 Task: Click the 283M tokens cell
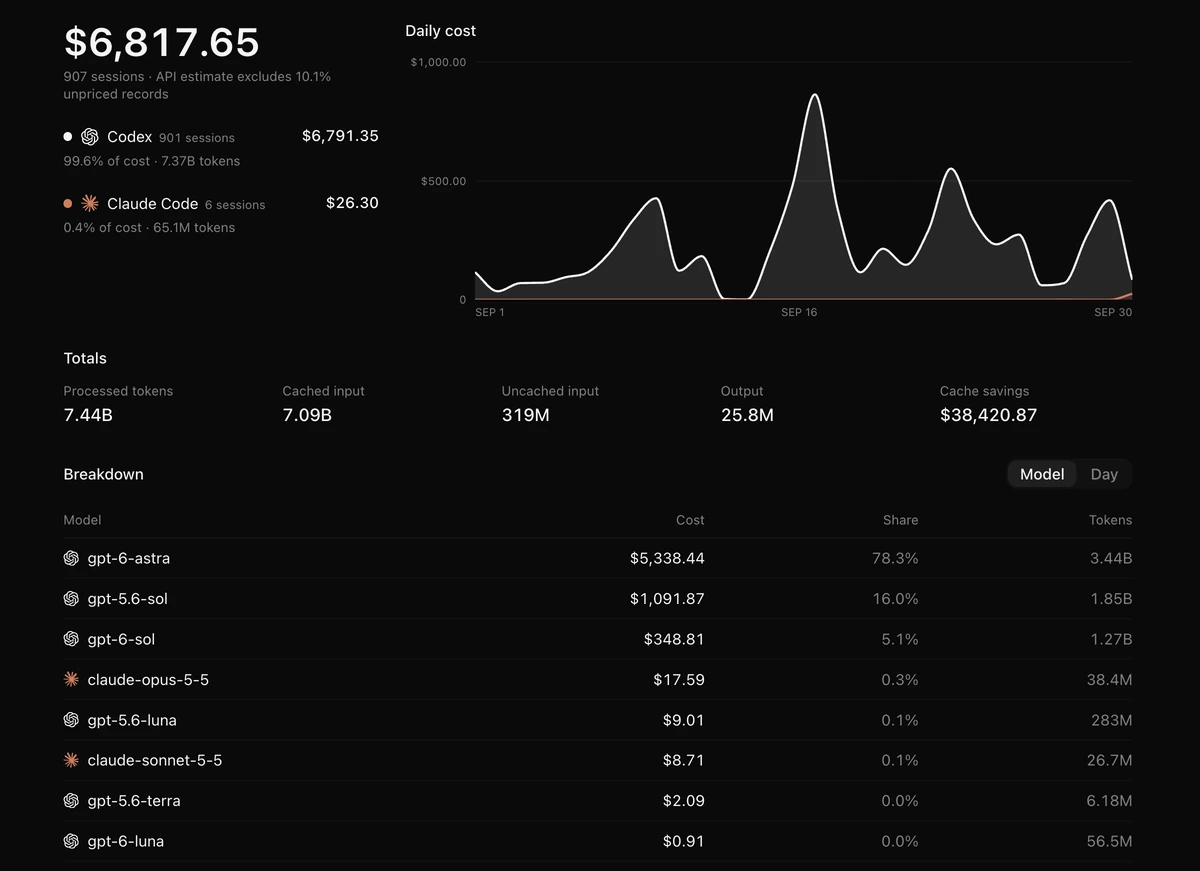(1112, 720)
